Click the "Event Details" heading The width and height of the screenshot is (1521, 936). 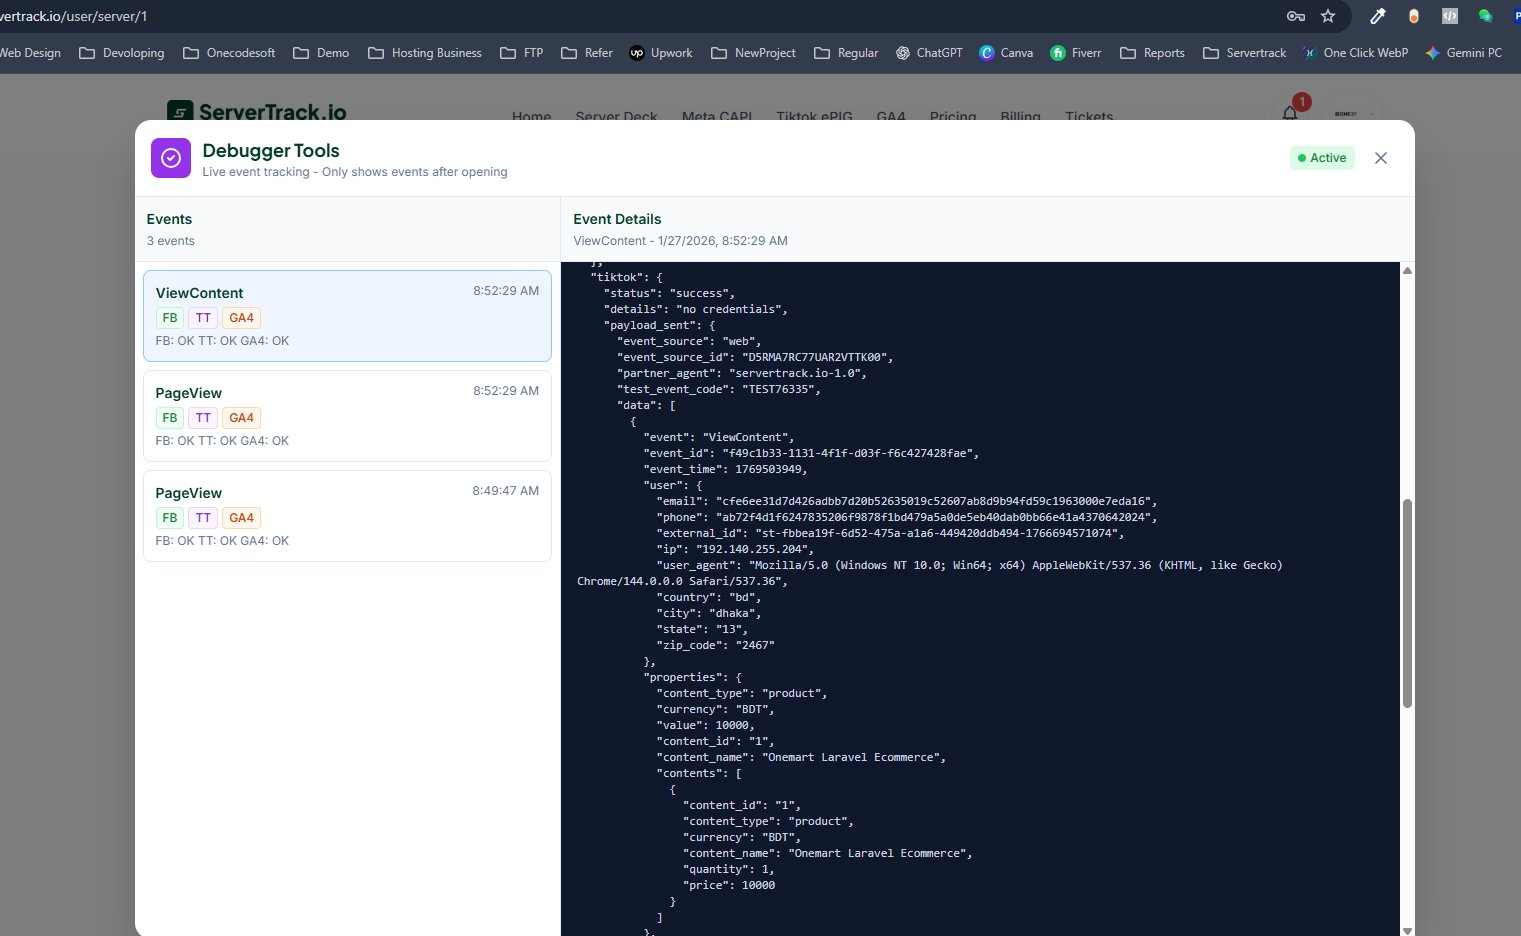617,219
